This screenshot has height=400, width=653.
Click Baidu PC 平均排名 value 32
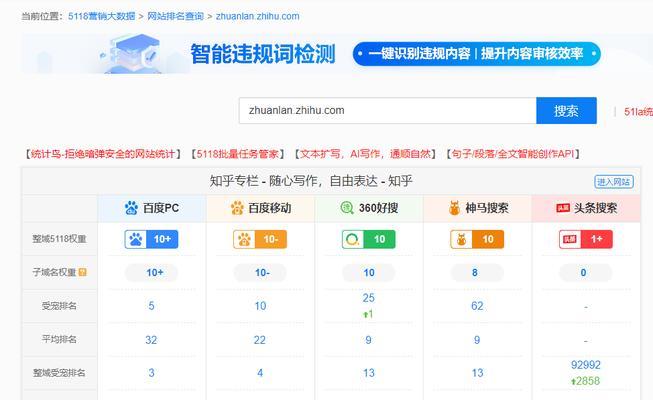pos(151,340)
